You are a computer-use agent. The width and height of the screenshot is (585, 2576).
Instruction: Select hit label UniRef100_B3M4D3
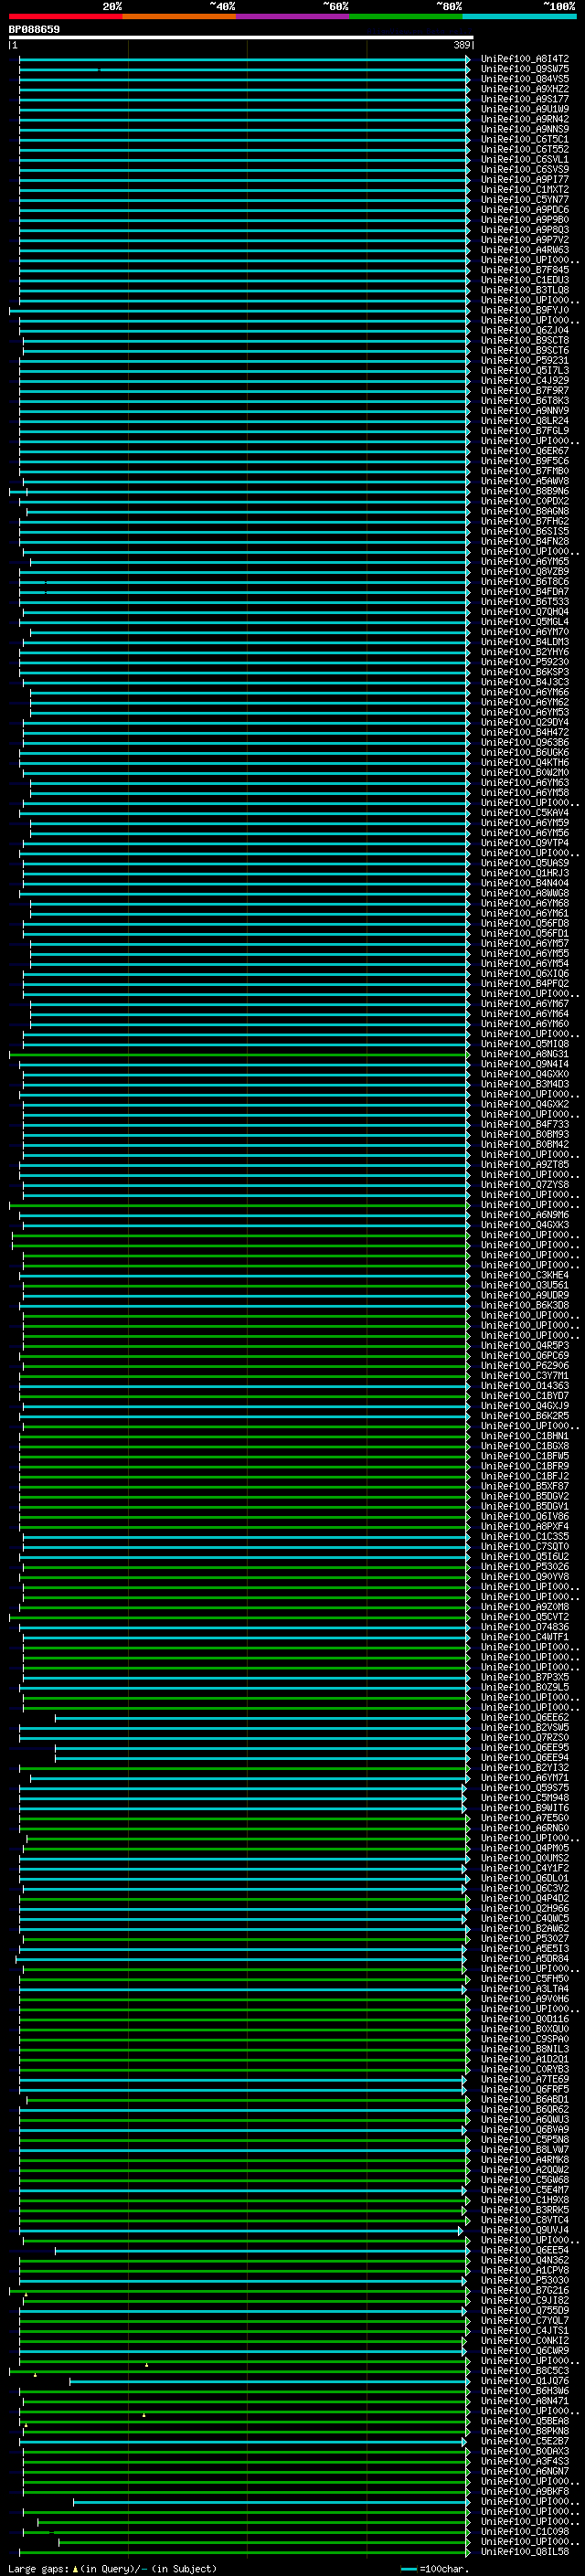click(525, 1084)
